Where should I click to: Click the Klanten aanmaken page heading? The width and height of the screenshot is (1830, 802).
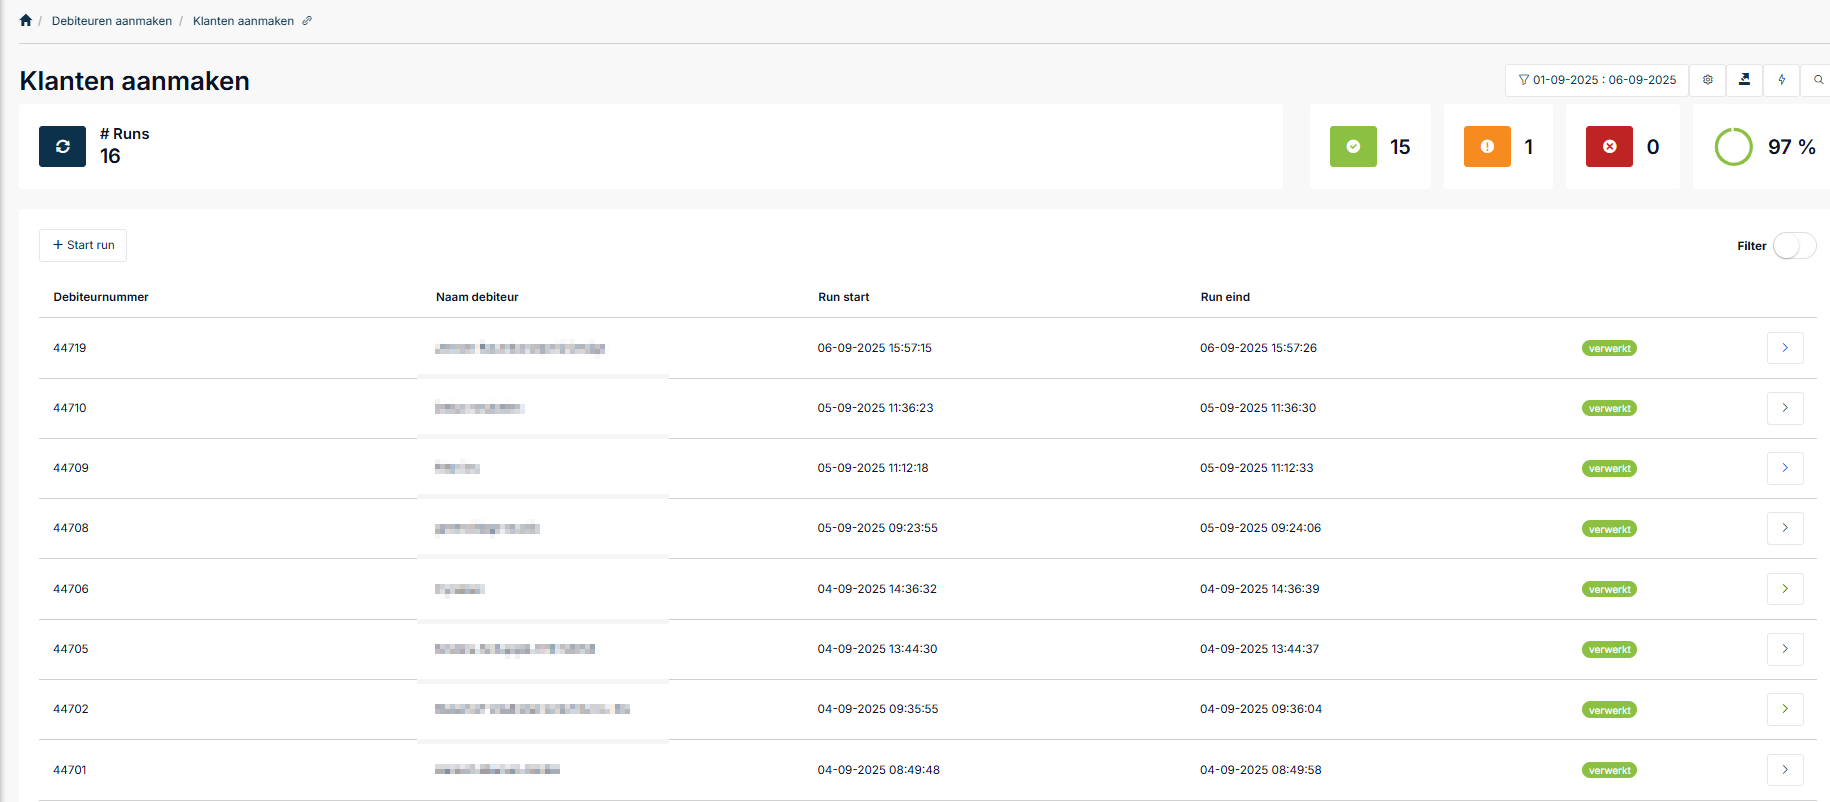pos(135,81)
